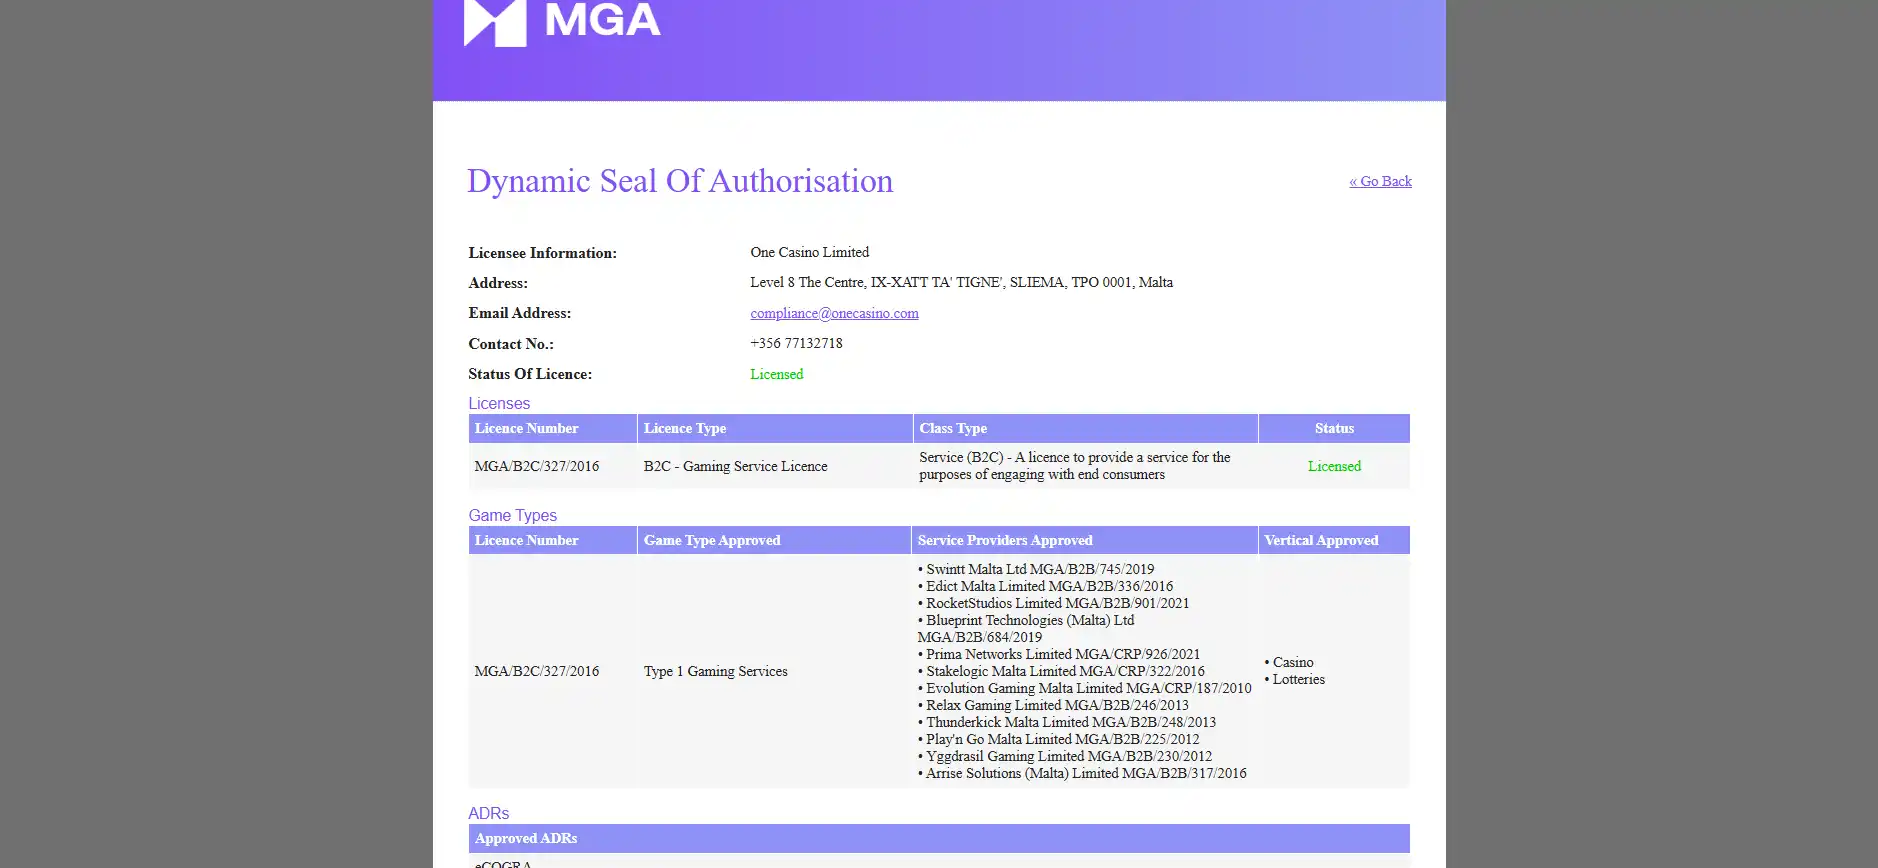
Task: Click Relax Gaming Limited provider entry
Action: pyautogui.click(x=1053, y=705)
